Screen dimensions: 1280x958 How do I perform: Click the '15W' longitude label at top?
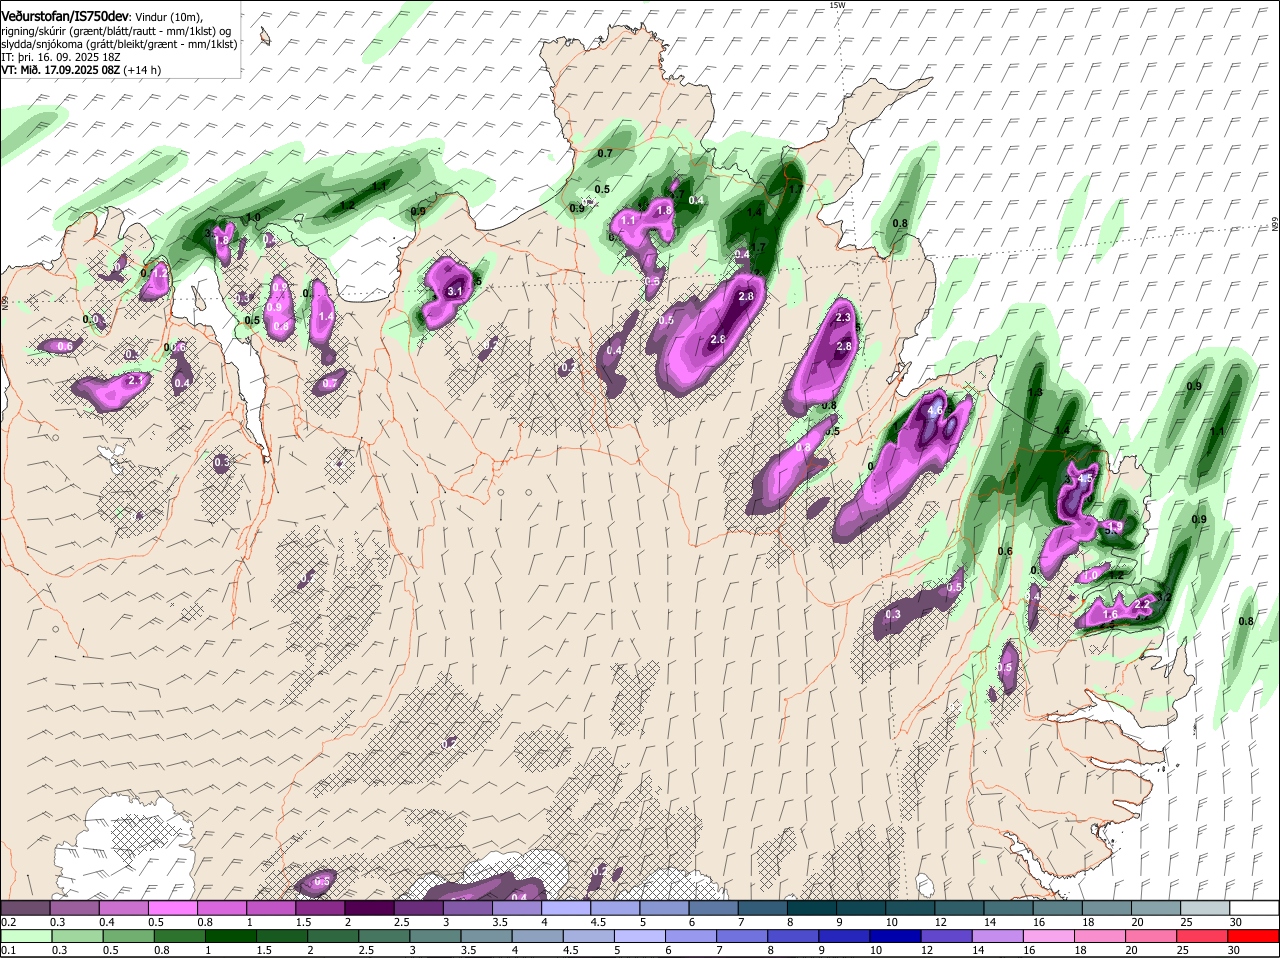point(837,5)
